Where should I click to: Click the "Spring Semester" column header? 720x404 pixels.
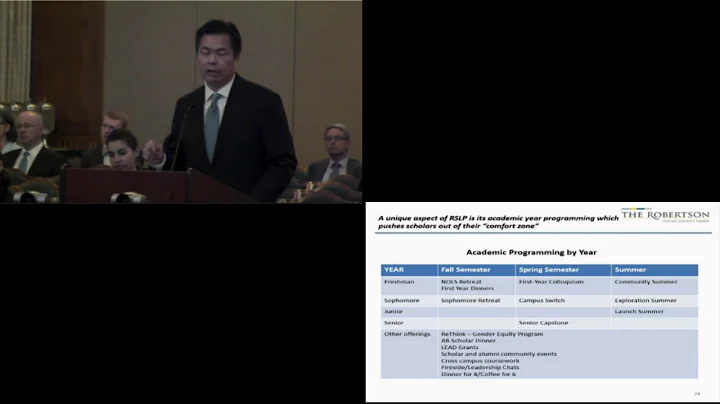[549, 270]
